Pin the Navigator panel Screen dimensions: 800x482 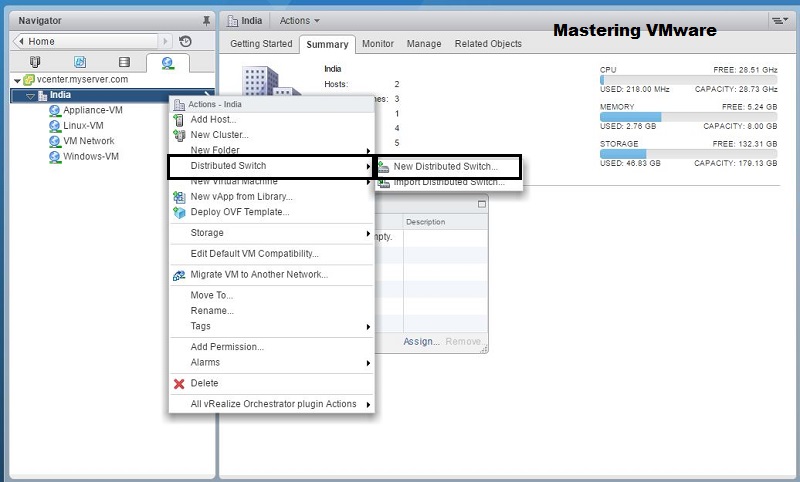pos(206,21)
